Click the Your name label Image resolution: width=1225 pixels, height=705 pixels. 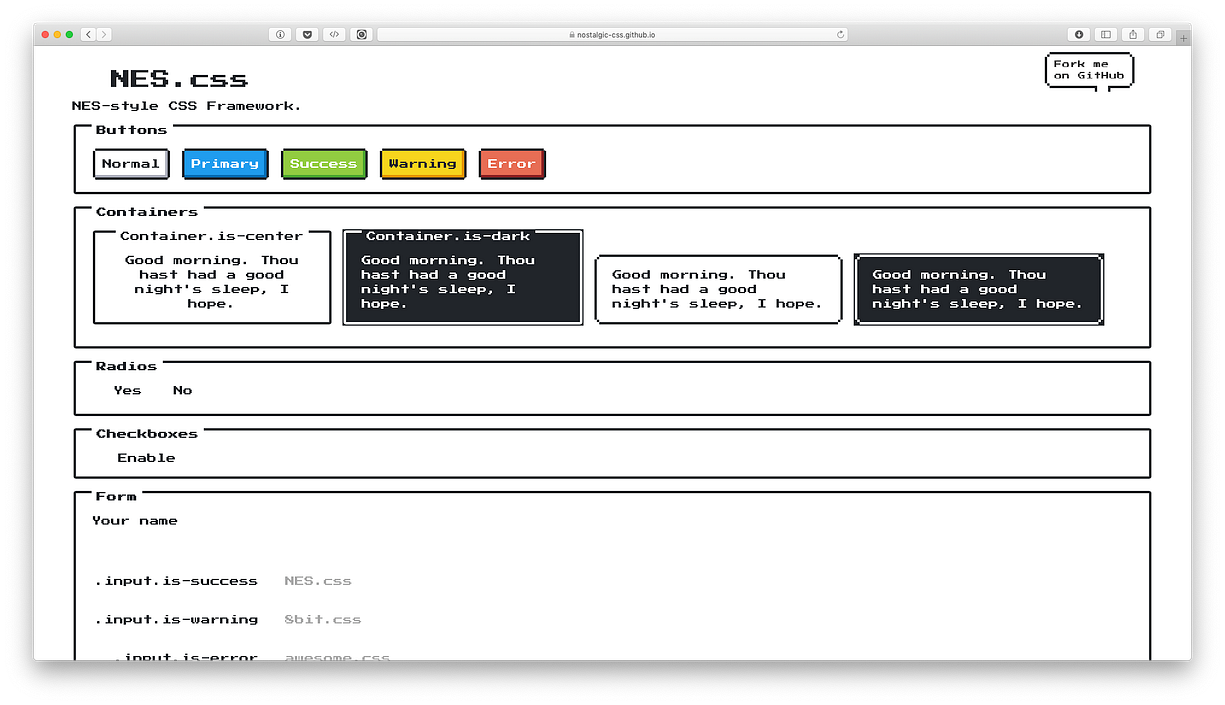coord(135,521)
